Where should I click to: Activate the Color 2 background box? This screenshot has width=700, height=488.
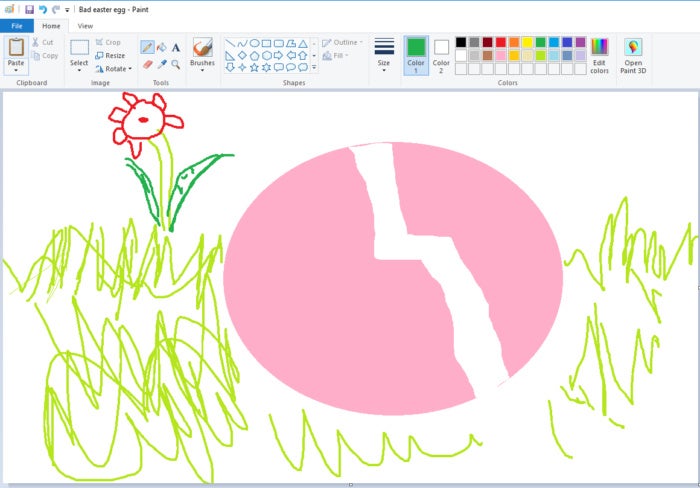point(441,55)
